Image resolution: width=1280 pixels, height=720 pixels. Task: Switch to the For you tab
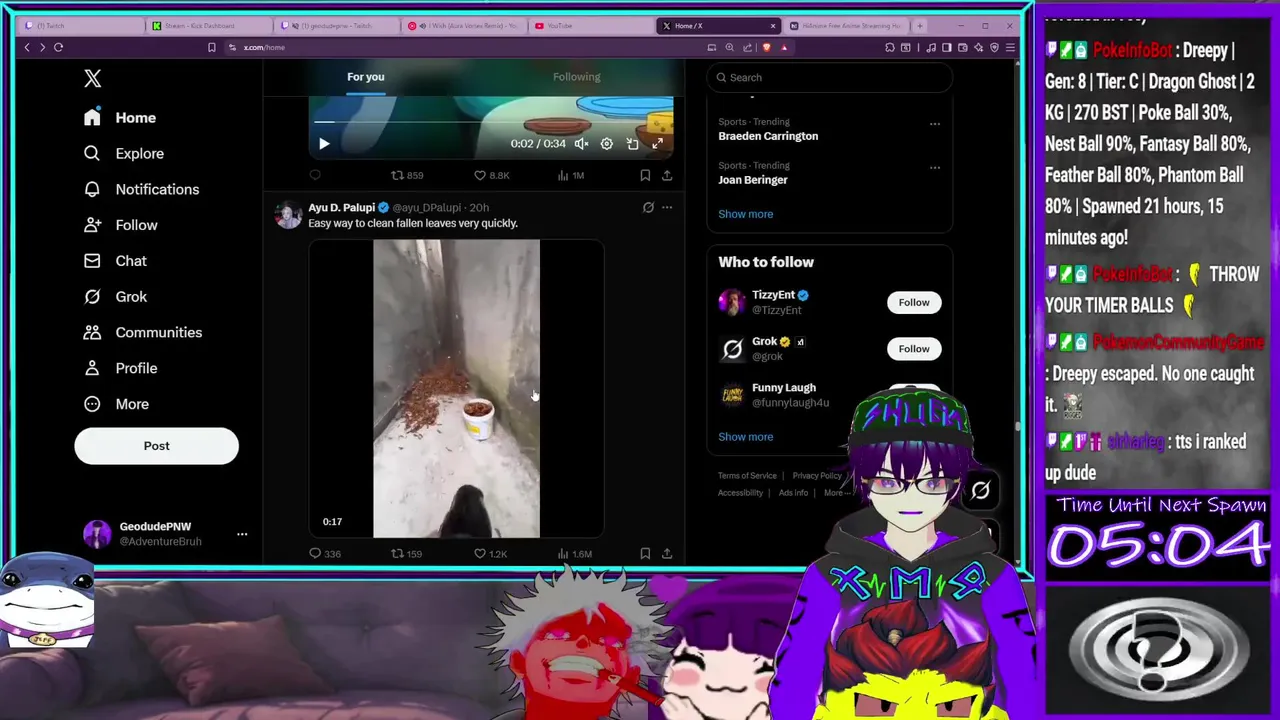coord(365,77)
